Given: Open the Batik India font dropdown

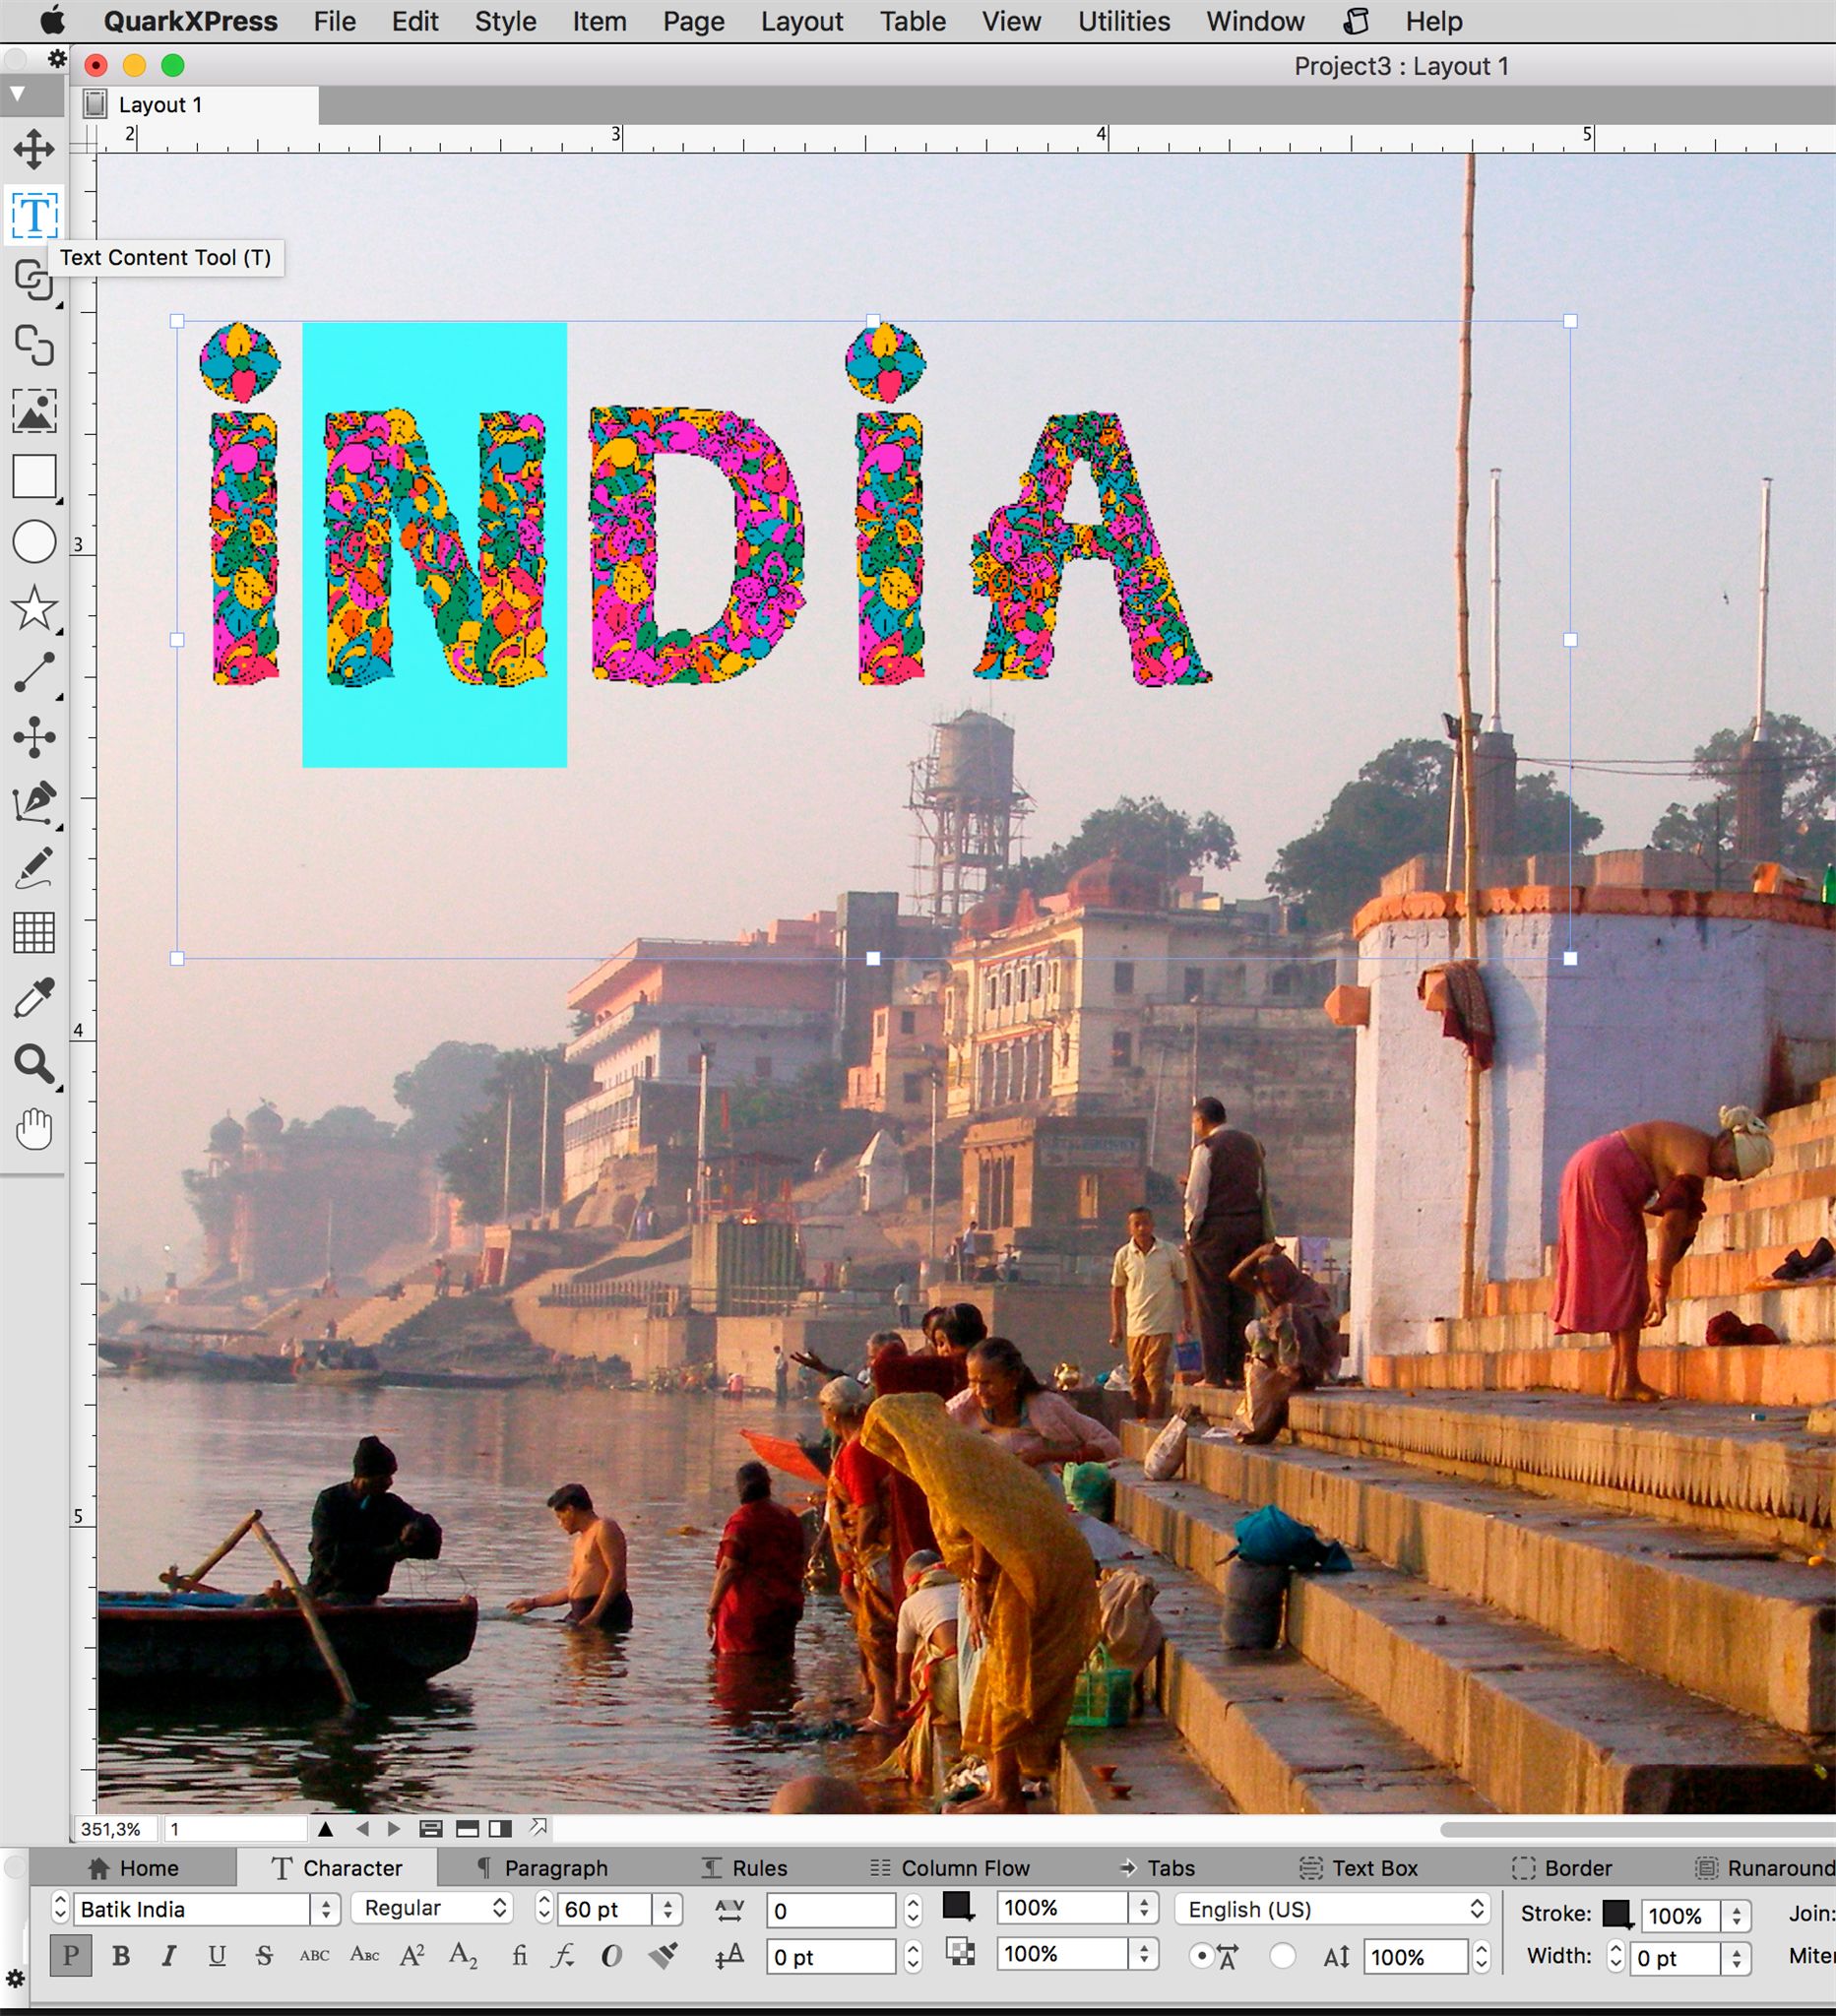Looking at the screenshot, I should click(x=325, y=1909).
